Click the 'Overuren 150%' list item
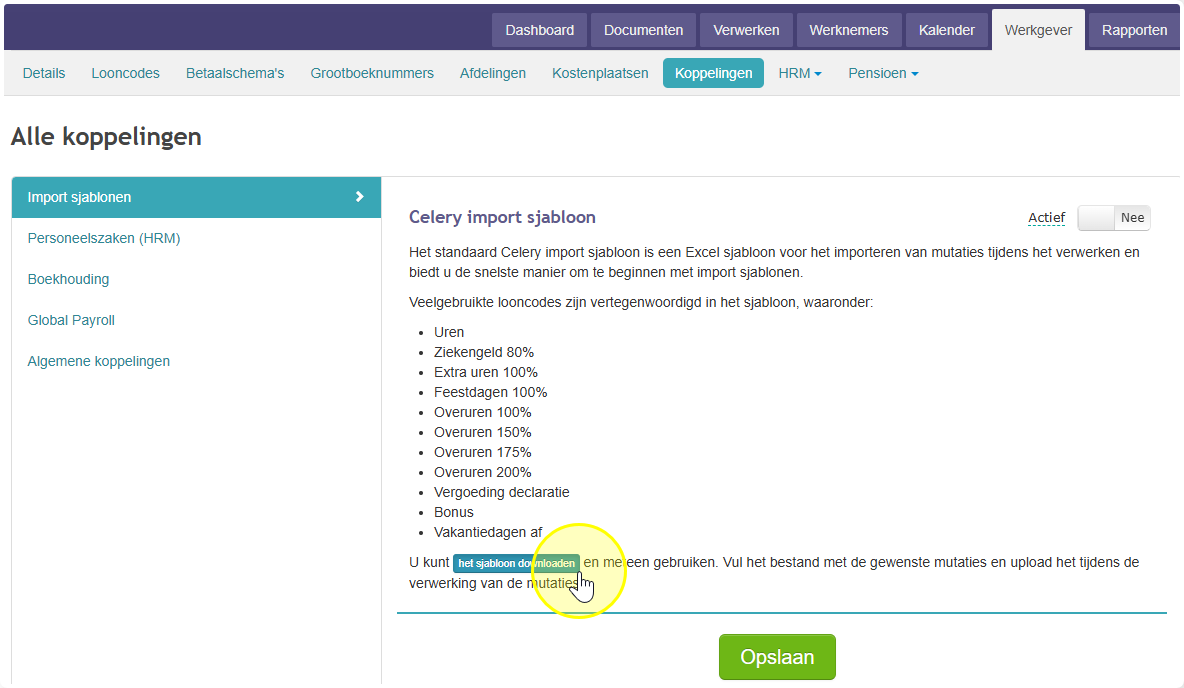1184x688 pixels. 483,432
